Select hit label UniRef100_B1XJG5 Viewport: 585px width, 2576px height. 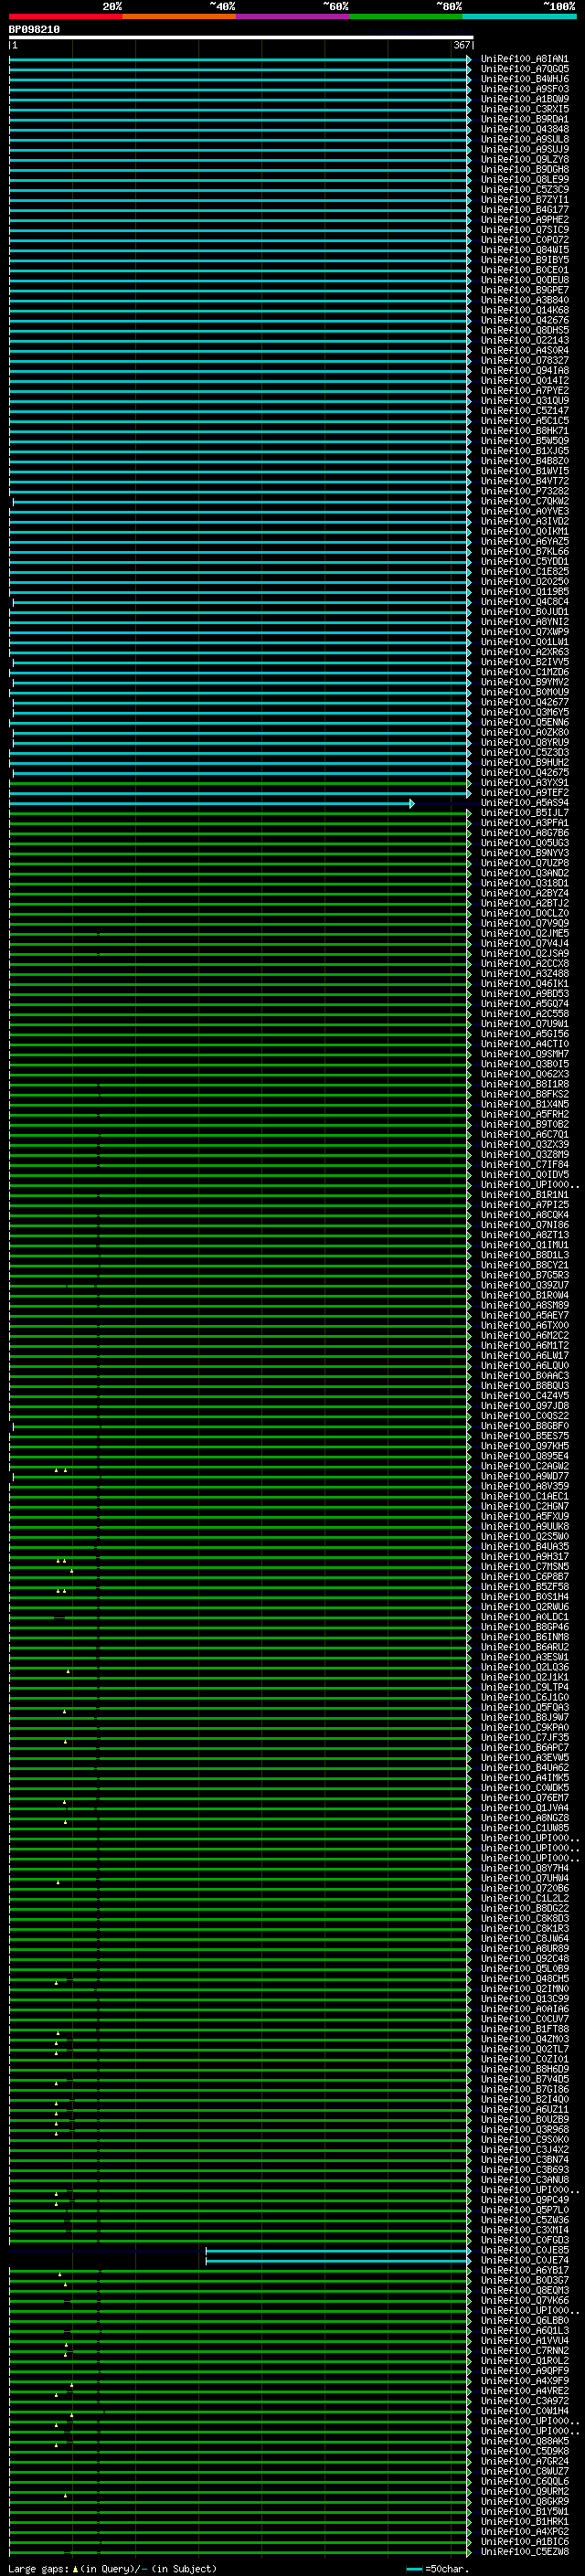[x=525, y=451]
